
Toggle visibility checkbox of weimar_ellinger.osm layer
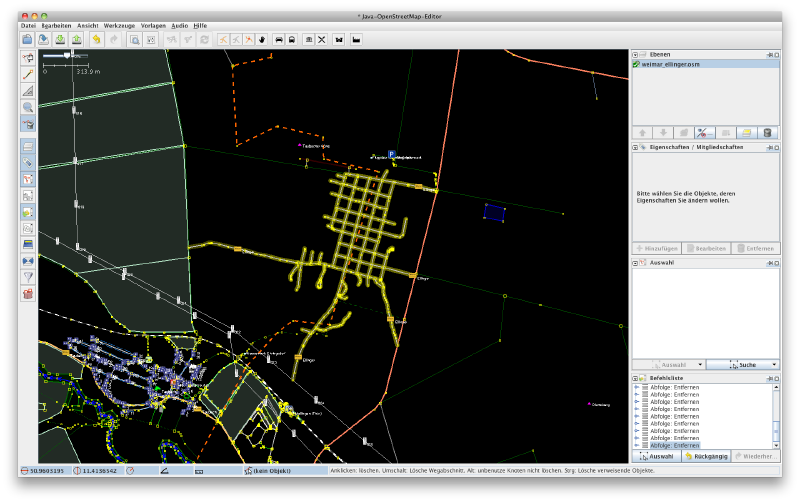636,64
